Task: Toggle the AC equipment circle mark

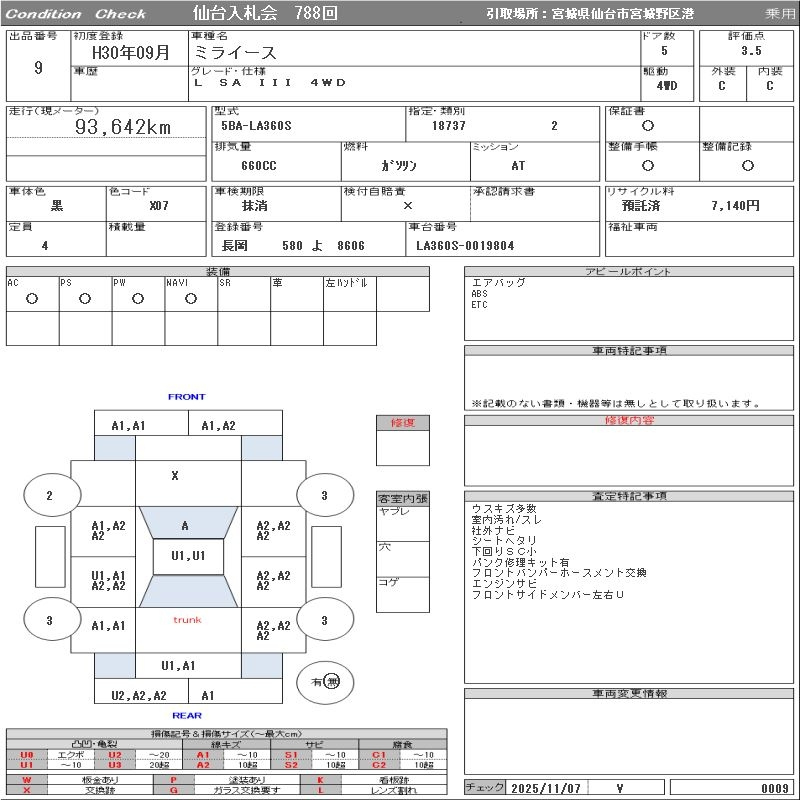Action: click(x=32, y=298)
